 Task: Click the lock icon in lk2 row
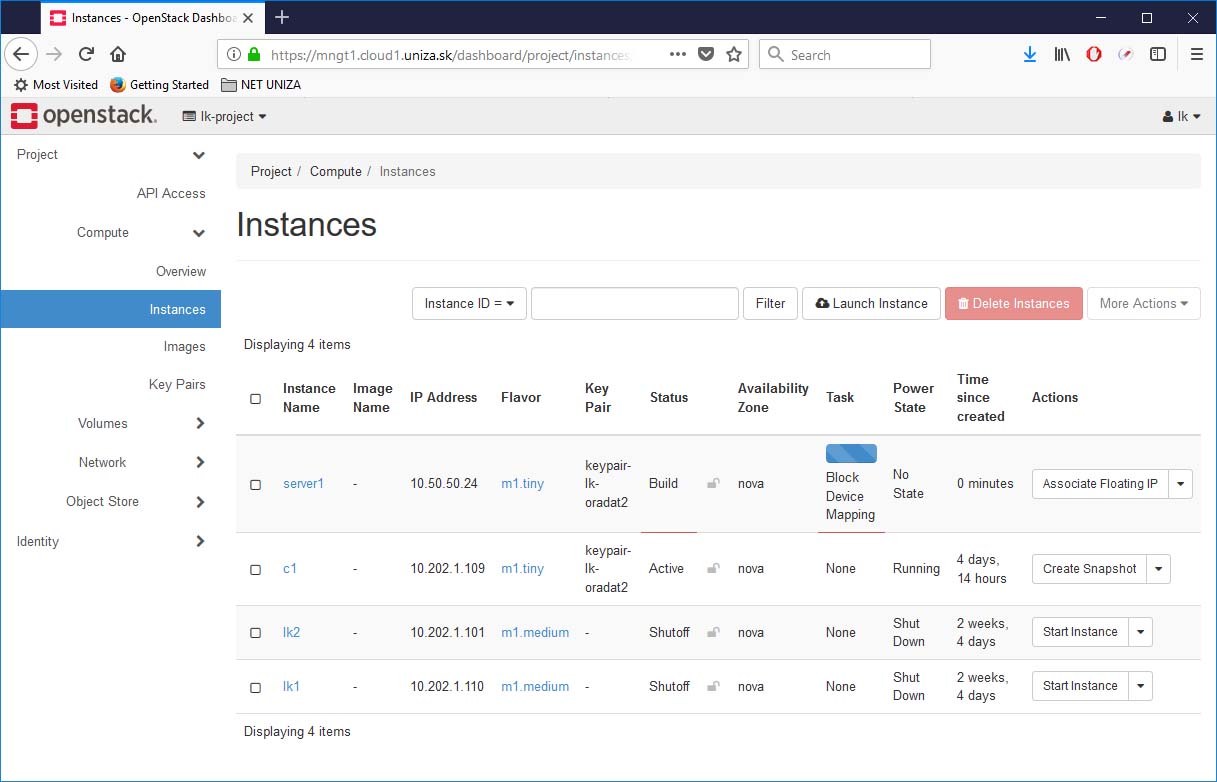[x=713, y=633]
